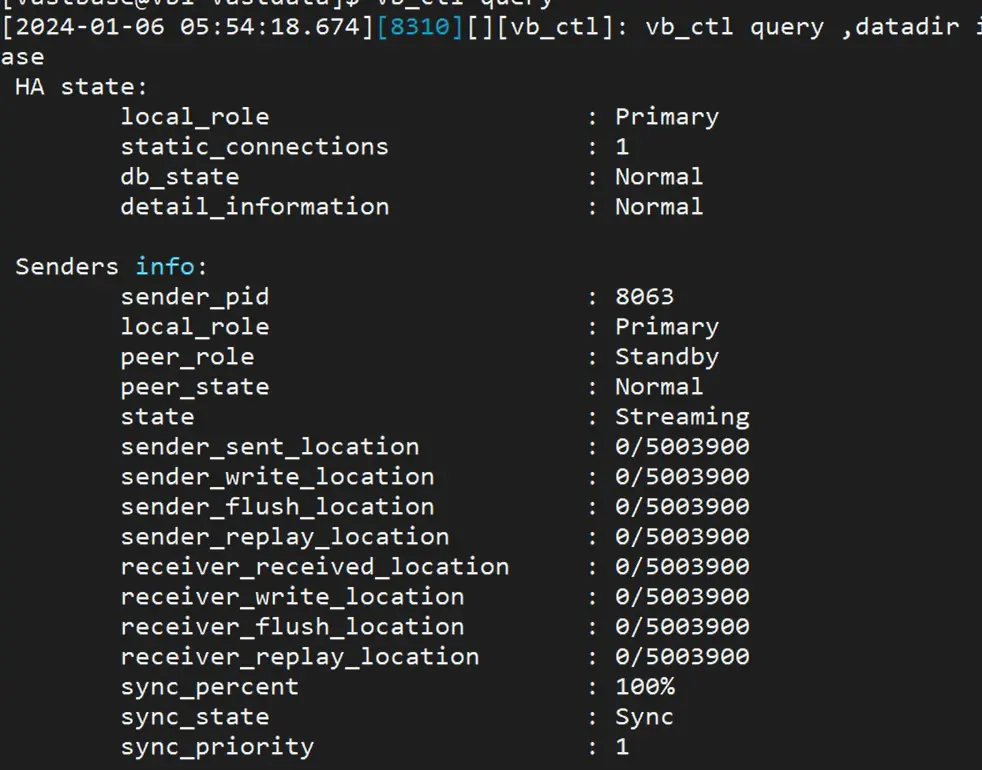Click the detail_information label
This screenshot has width=982, height=770.
pyautogui.click(x=254, y=207)
